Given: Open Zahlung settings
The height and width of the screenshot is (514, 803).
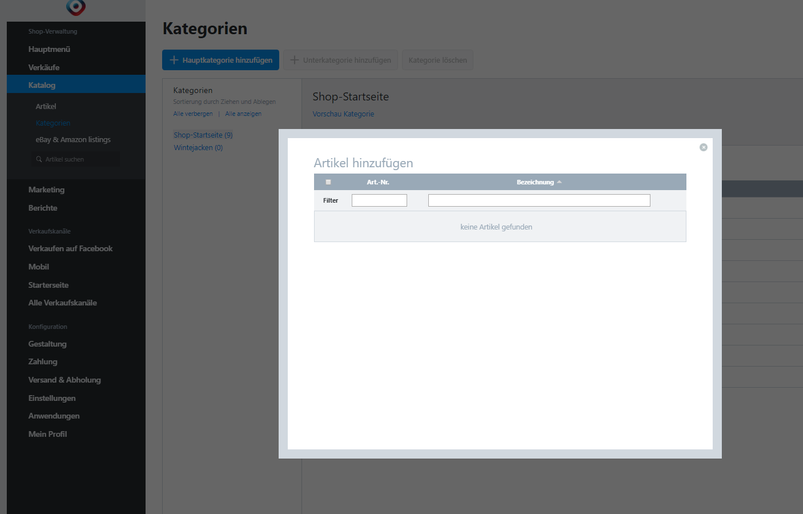Looking at the screenshot, I should 43,361.
